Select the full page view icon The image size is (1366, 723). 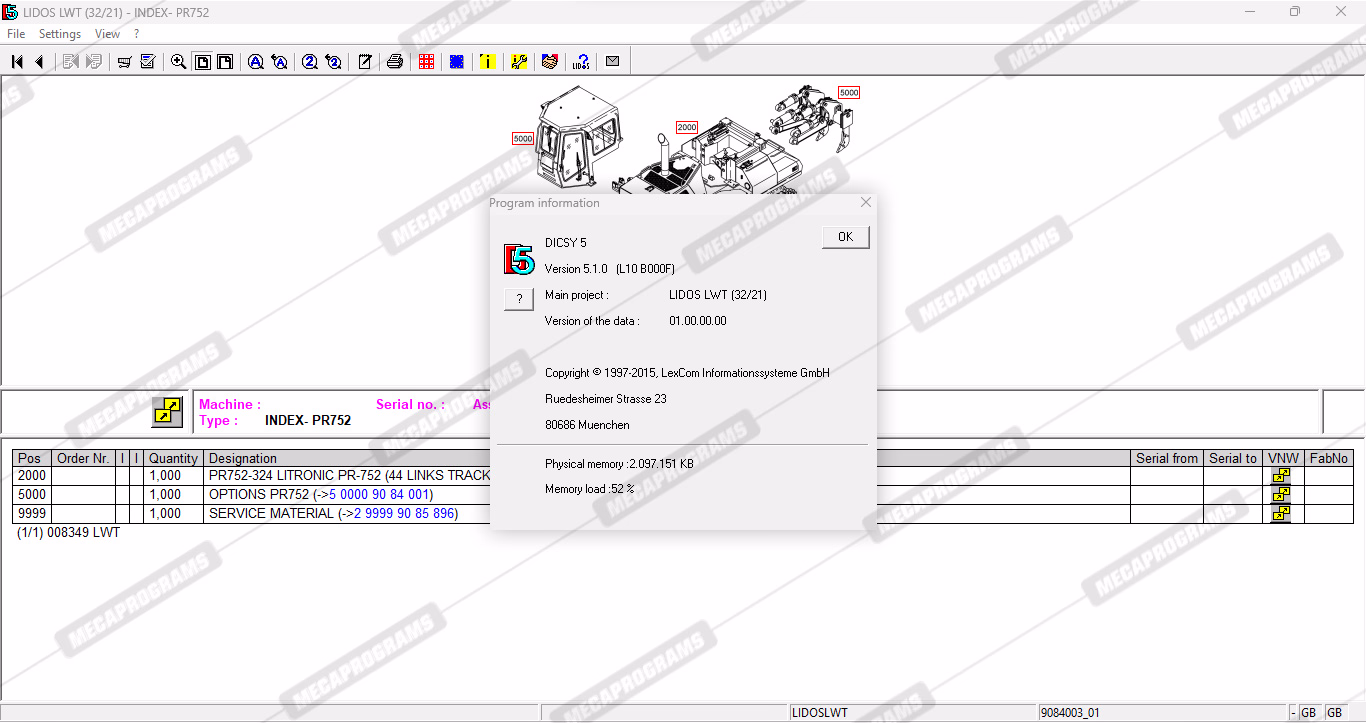pos(202,62)
